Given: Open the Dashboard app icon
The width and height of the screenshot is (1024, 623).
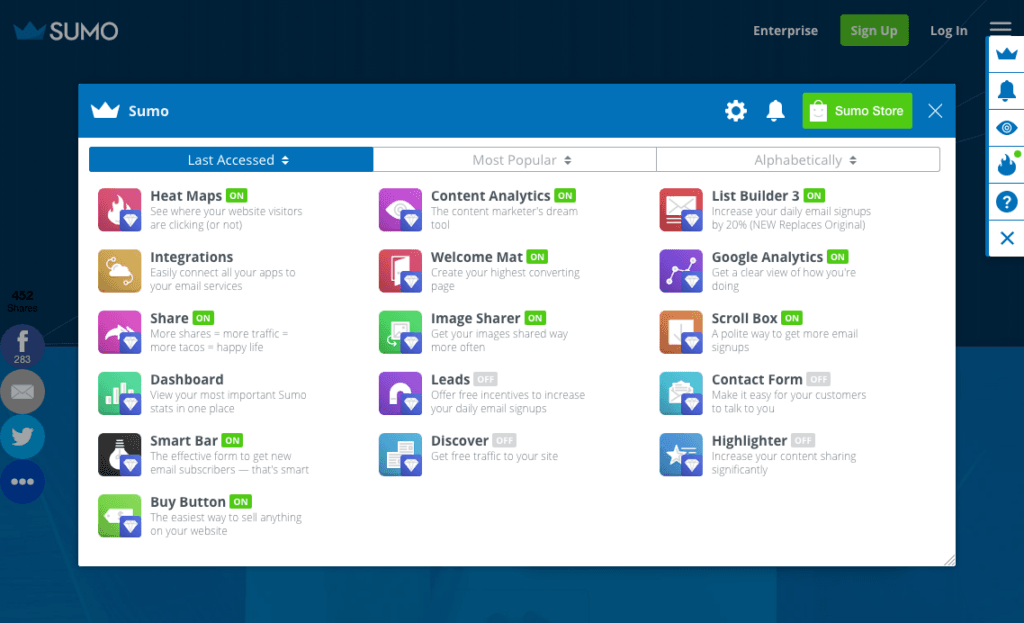Looking at the screenshot, I should [x=120, y=394].
